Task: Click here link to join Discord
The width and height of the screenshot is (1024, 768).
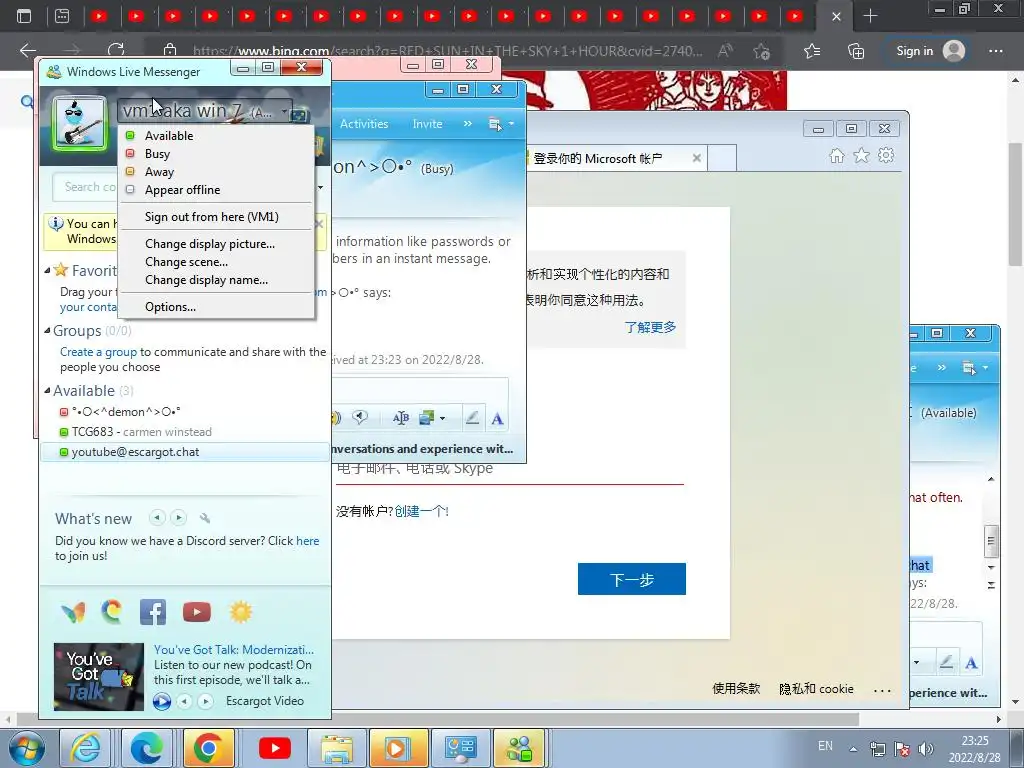Action: (x=308, y=541)
